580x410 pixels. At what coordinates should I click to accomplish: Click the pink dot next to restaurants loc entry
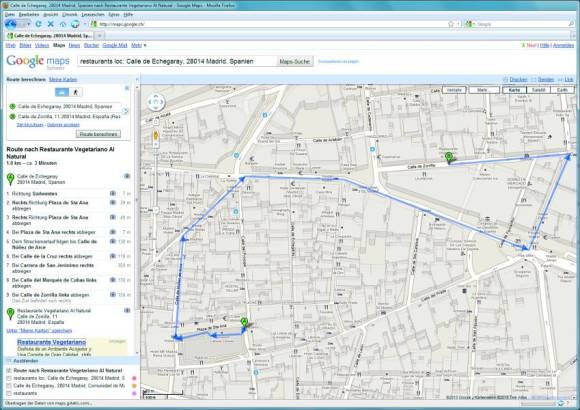134,378
